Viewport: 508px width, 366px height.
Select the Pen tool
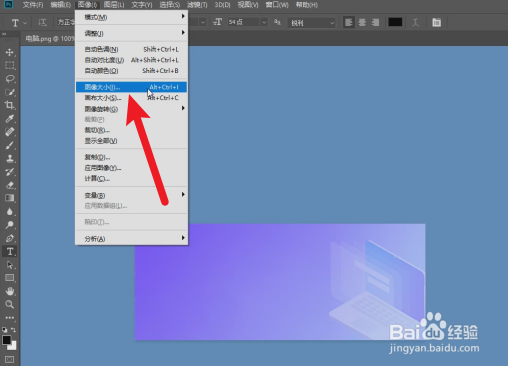tap(10, 238)
